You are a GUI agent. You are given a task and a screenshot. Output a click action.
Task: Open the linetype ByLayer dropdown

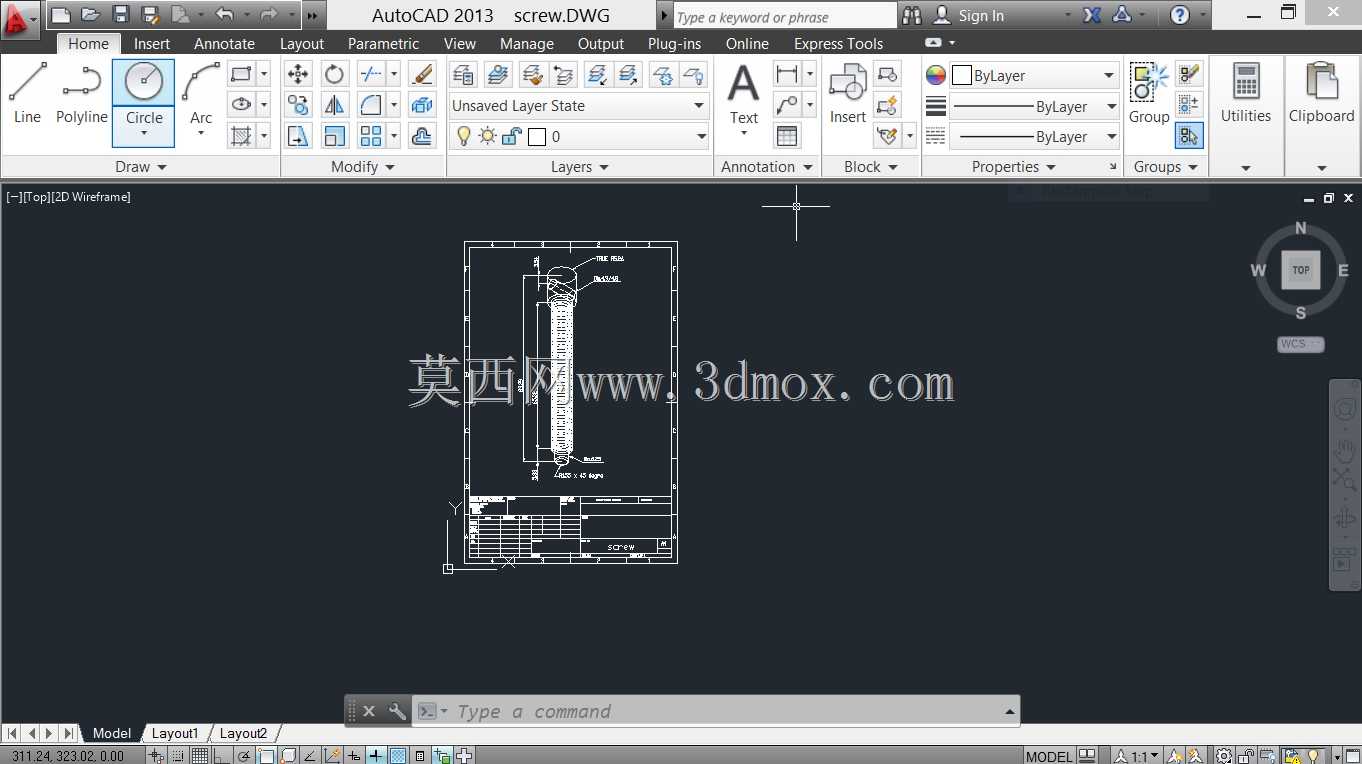1033,137
